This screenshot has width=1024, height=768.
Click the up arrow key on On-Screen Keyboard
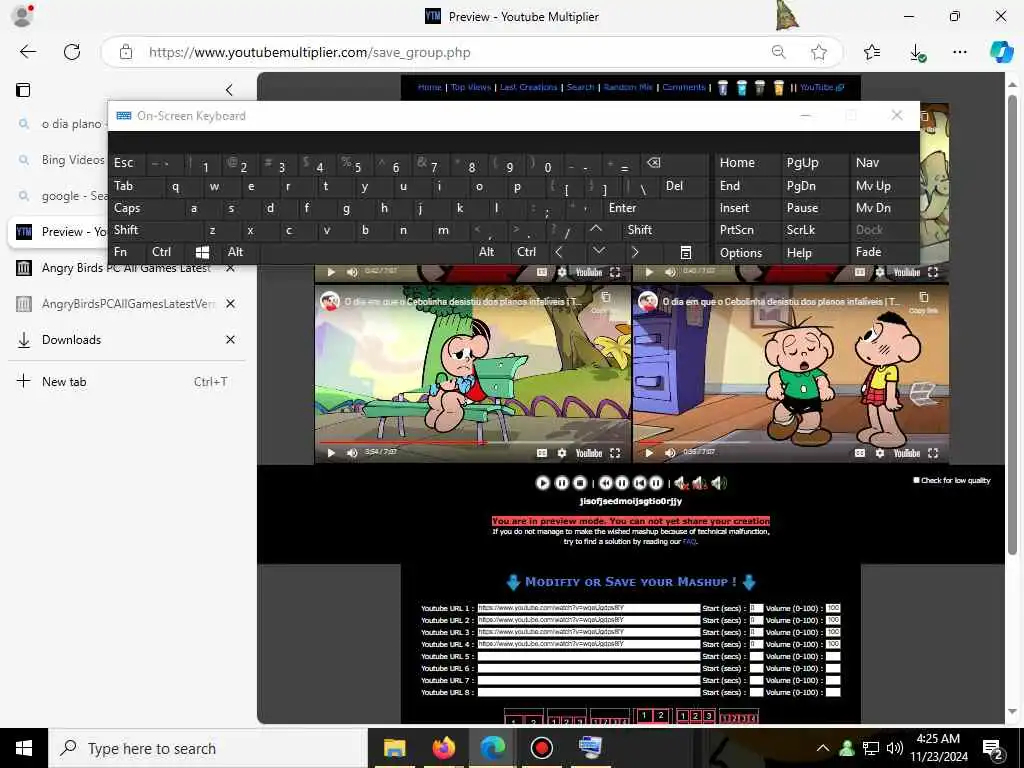coord(596,230)
